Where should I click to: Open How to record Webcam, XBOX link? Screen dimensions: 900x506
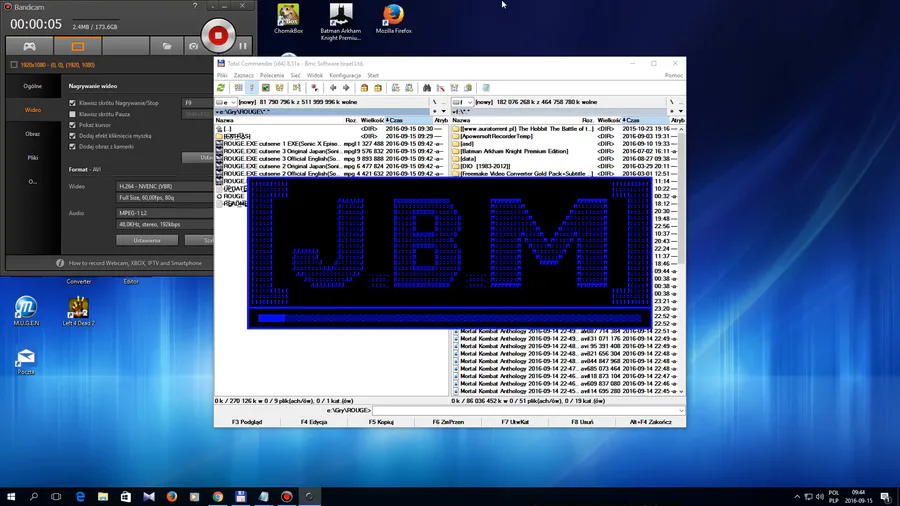tap(135, 263)
